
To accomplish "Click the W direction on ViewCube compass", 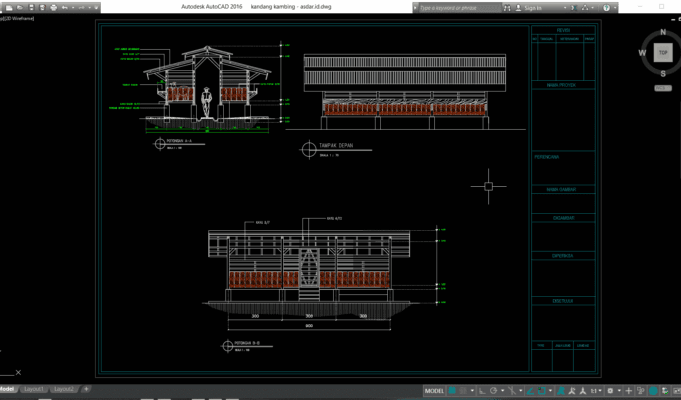I will [x=642, y=53].
